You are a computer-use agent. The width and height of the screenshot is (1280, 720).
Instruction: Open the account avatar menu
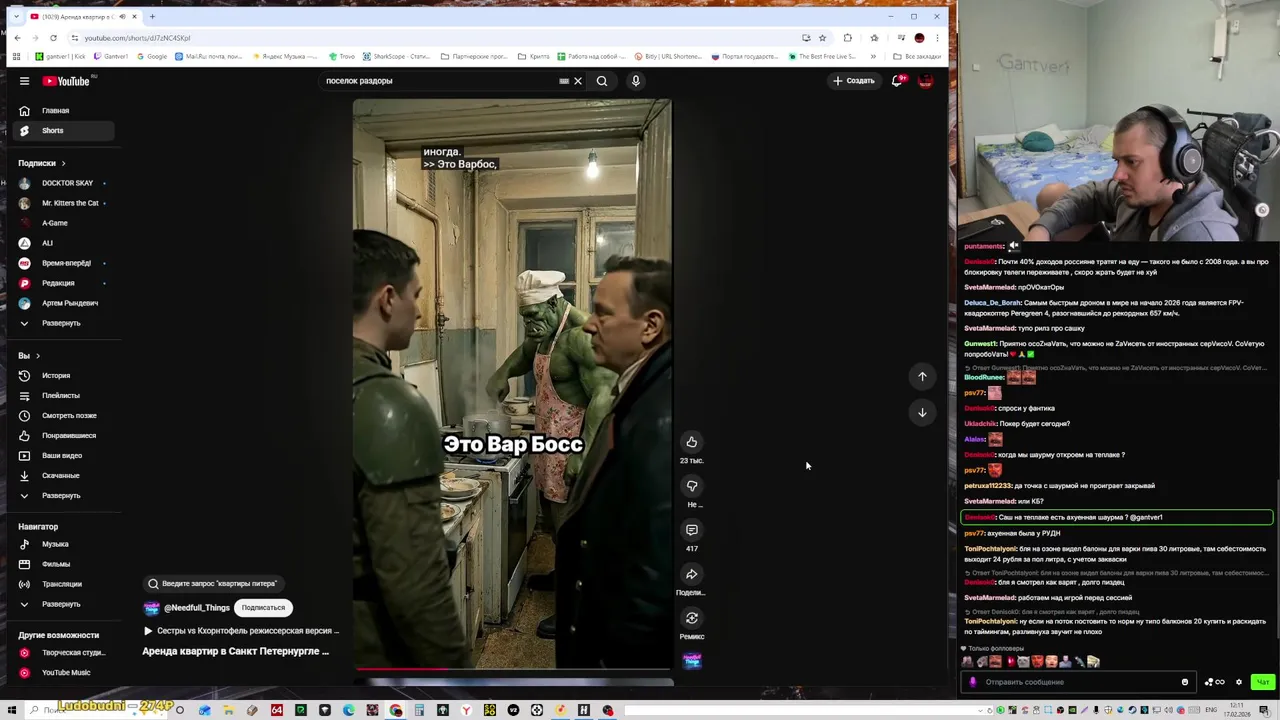(926, 81)
